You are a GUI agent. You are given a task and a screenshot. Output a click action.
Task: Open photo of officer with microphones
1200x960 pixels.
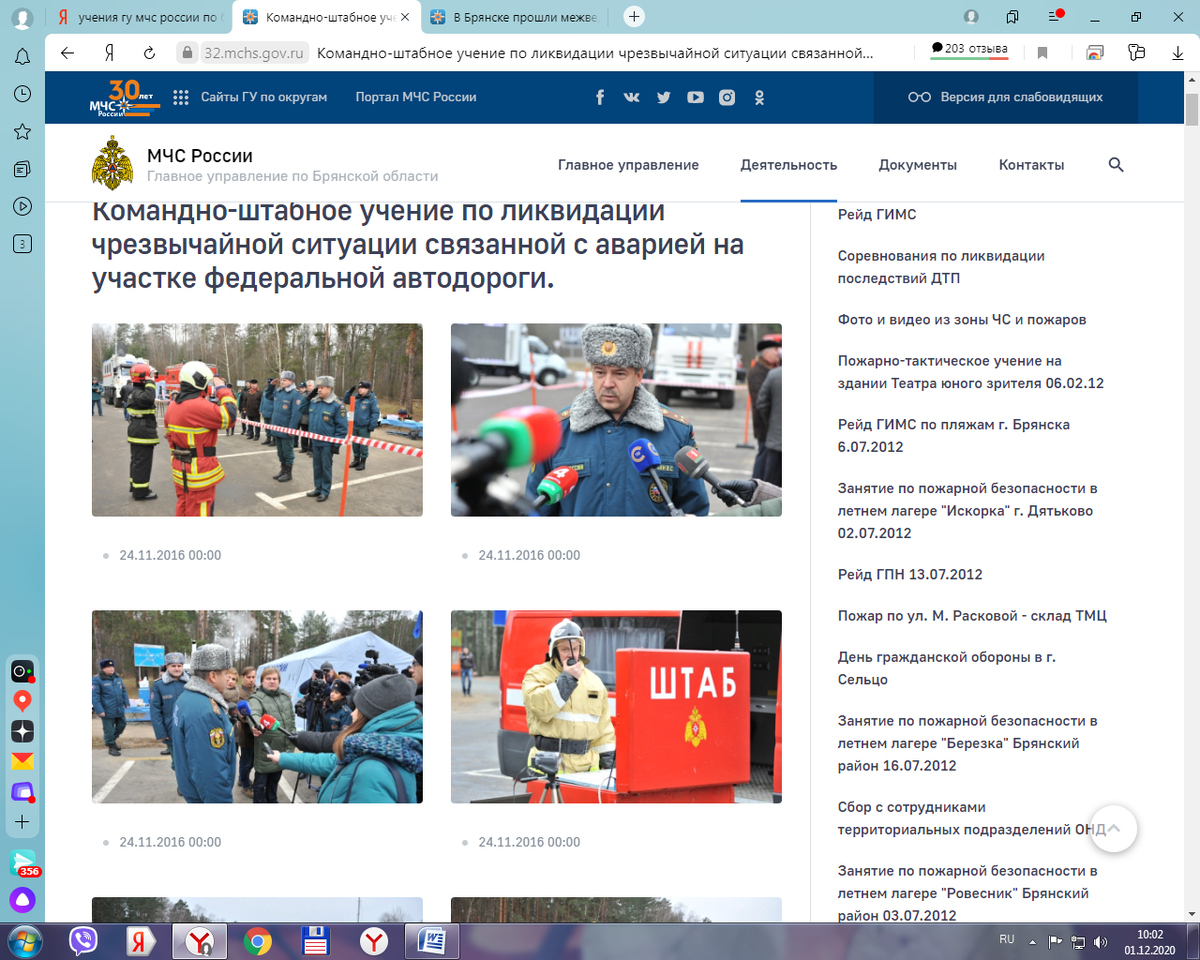(x=616, y=420)
